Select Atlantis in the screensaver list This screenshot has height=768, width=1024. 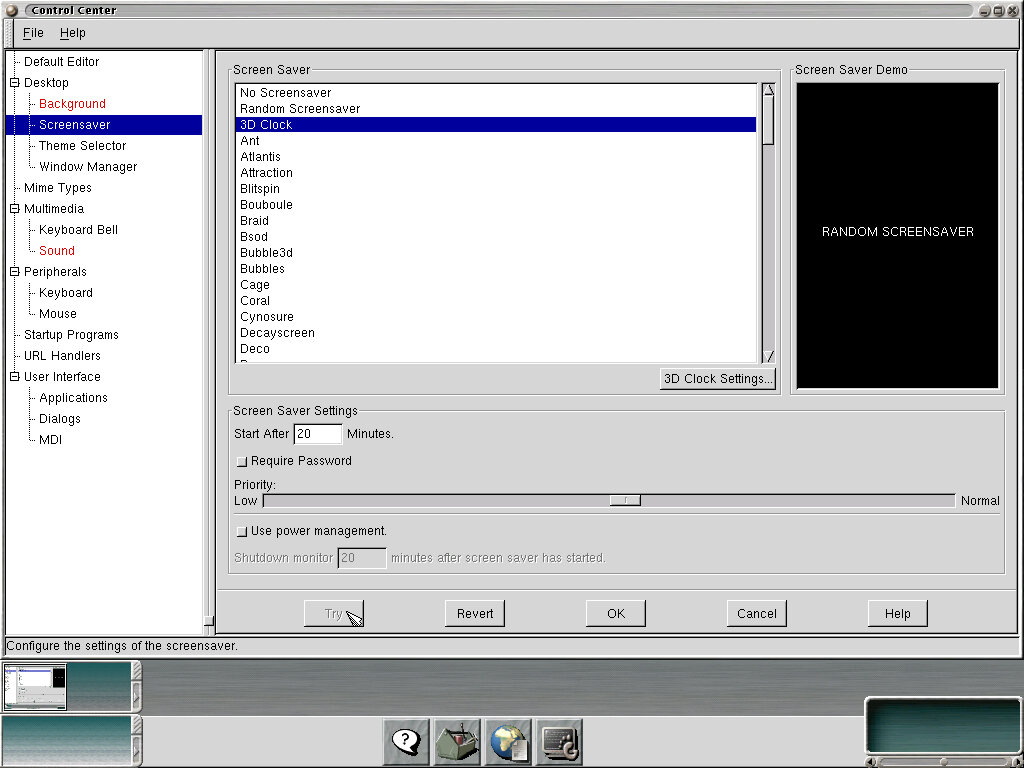[260, 157]
